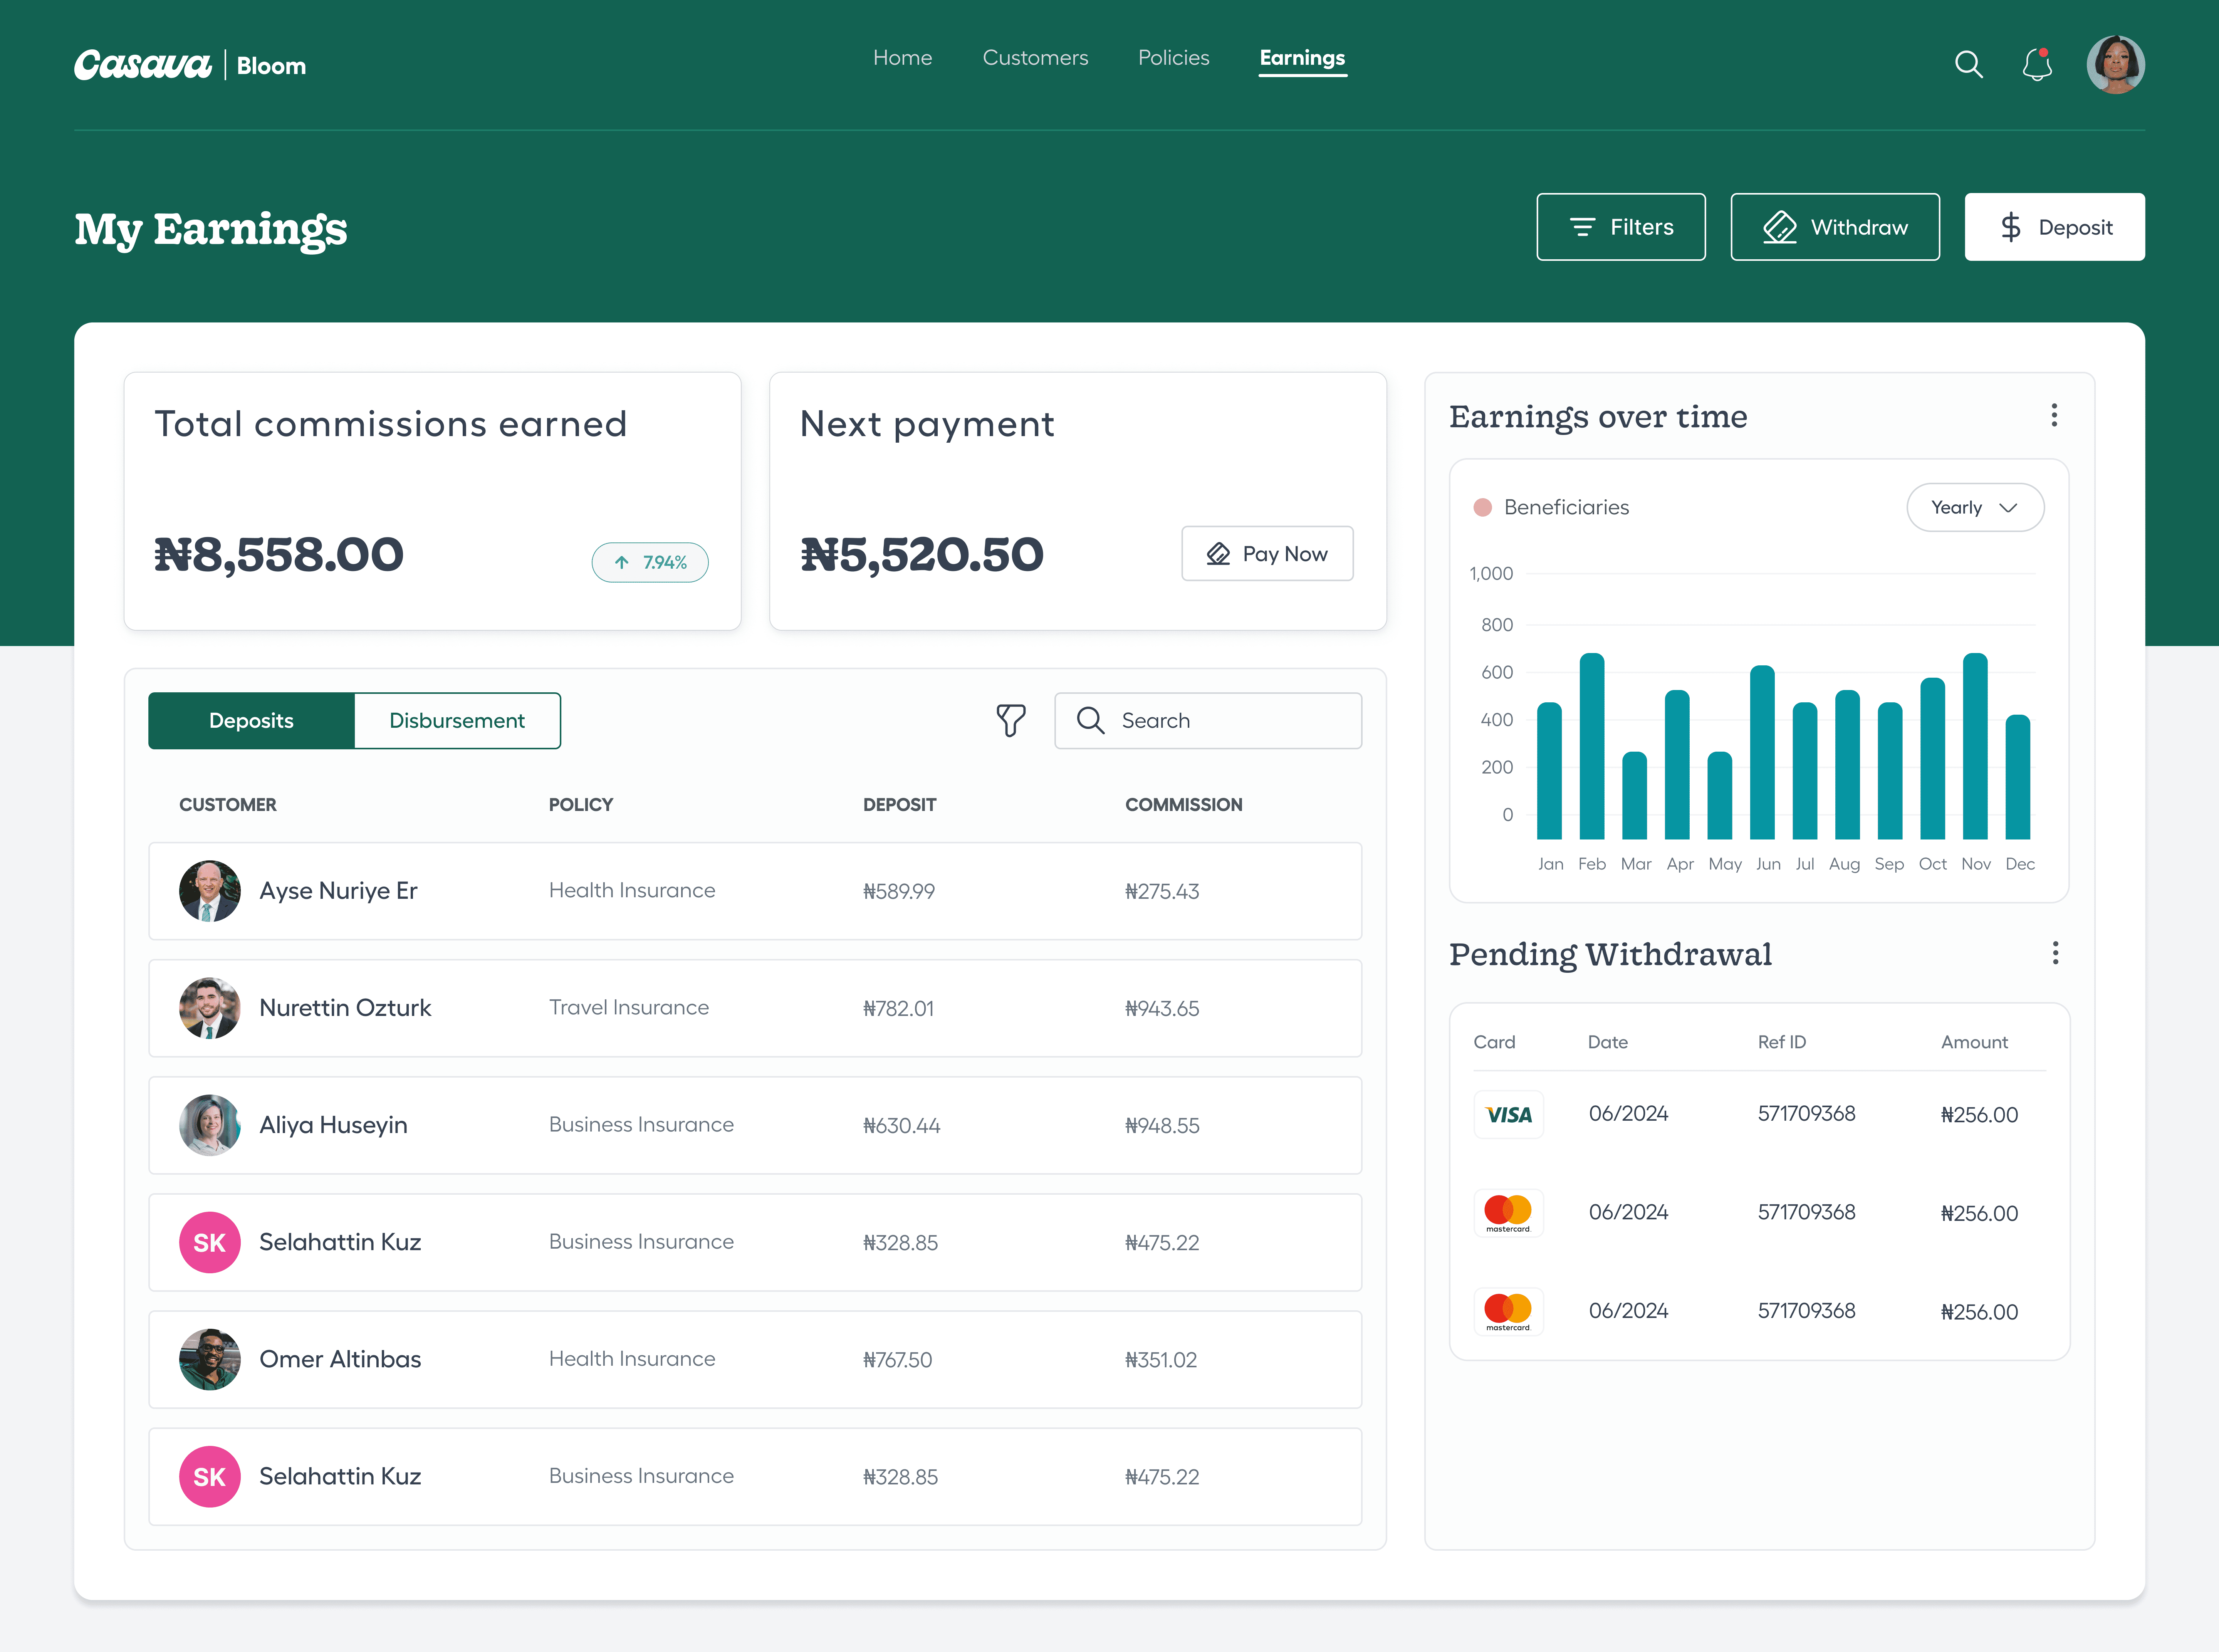
Task: Click the funnel filter icon above table
Action: pos(1011,720)
